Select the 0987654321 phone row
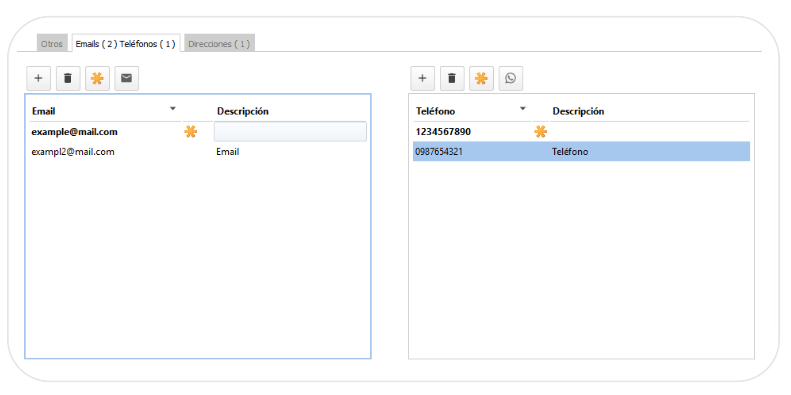 coord(581,151)
